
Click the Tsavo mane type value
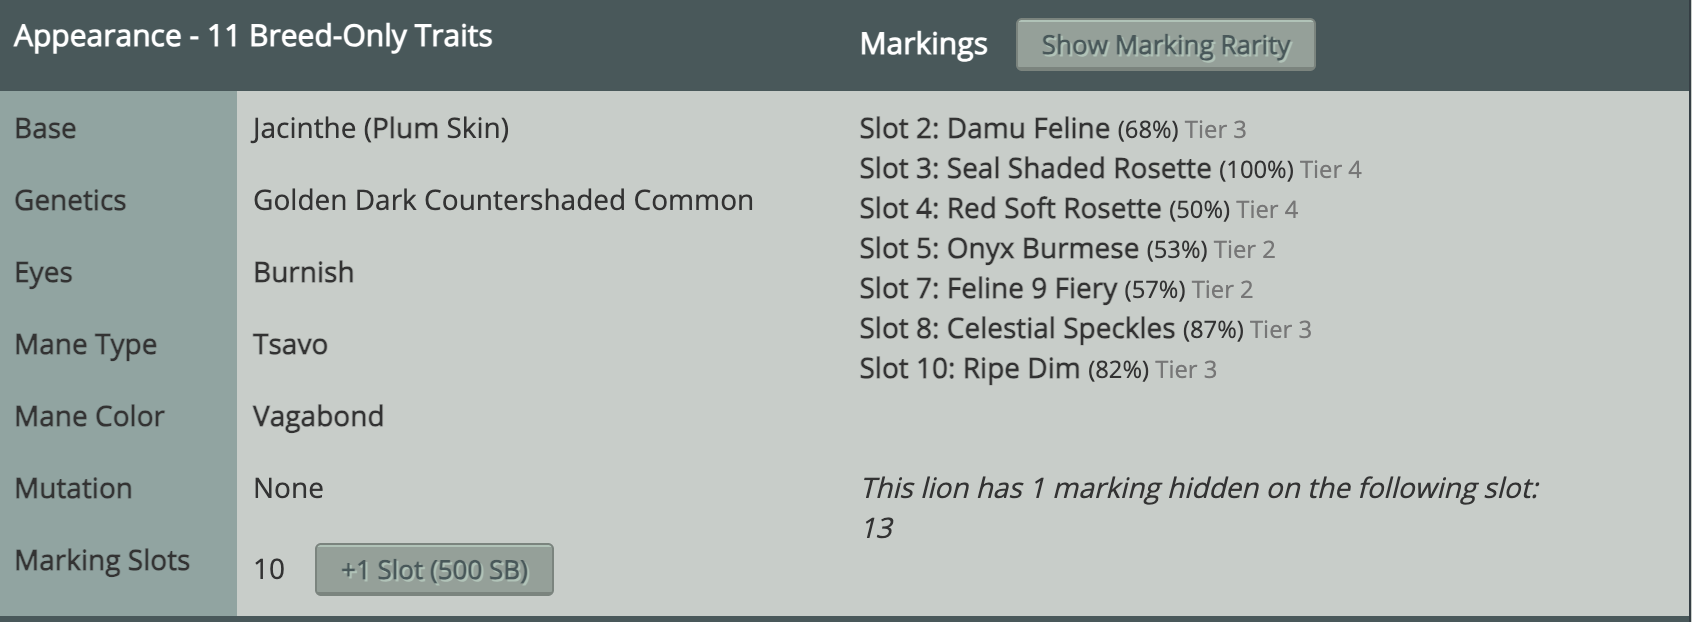point(290,344)
